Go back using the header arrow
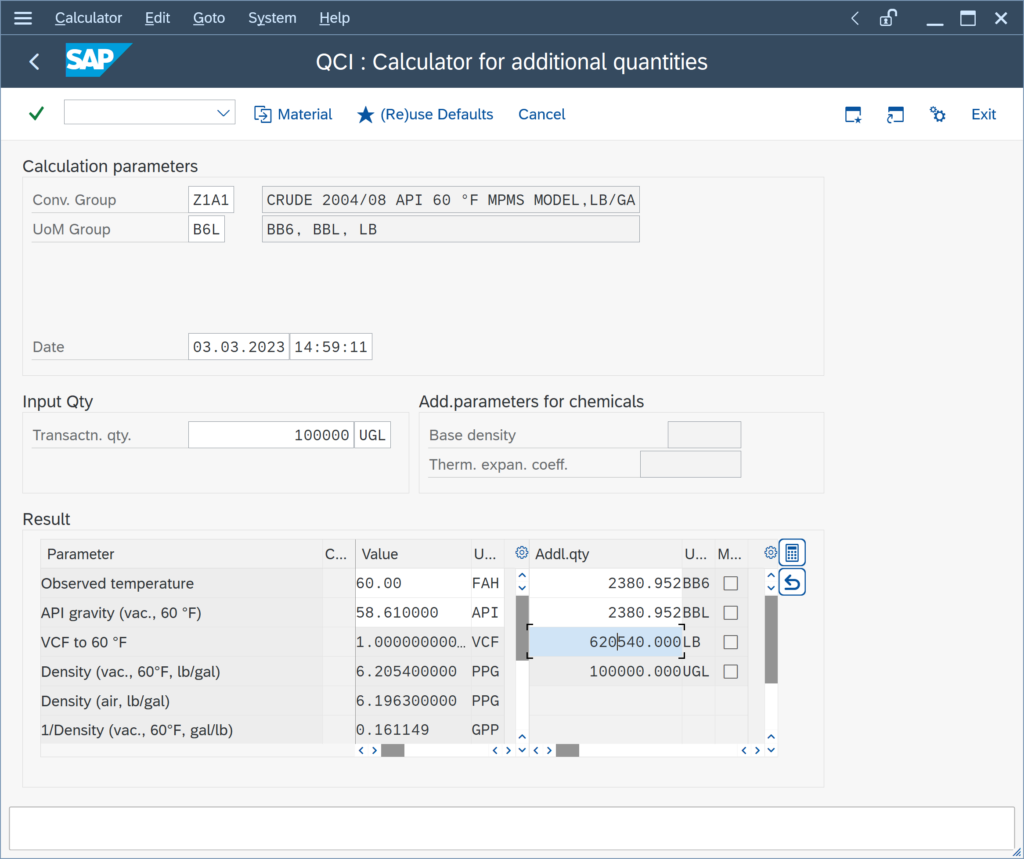Screen dimensions: 1024x859 pos(35,62)
